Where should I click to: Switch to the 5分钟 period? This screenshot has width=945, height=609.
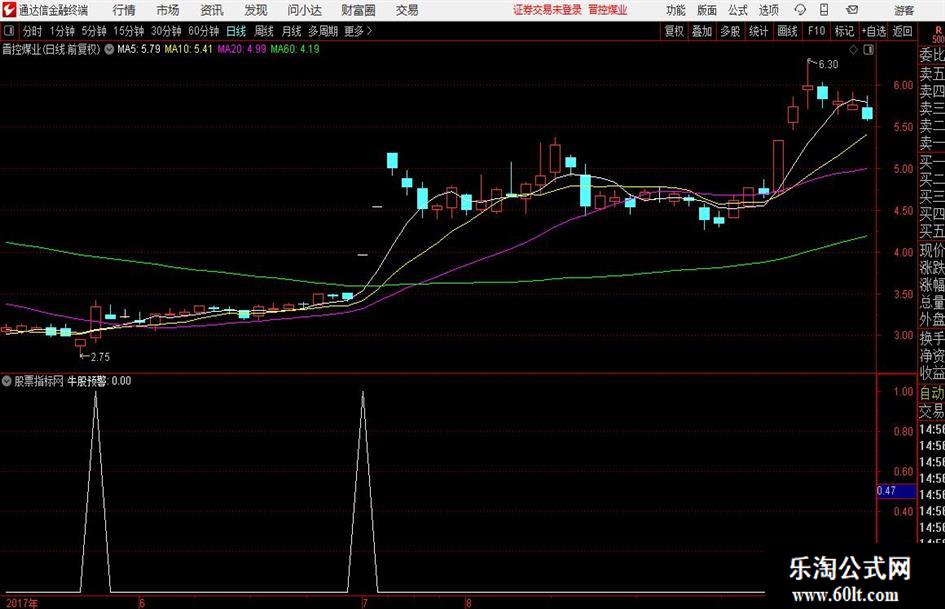(x=94, y=31)
